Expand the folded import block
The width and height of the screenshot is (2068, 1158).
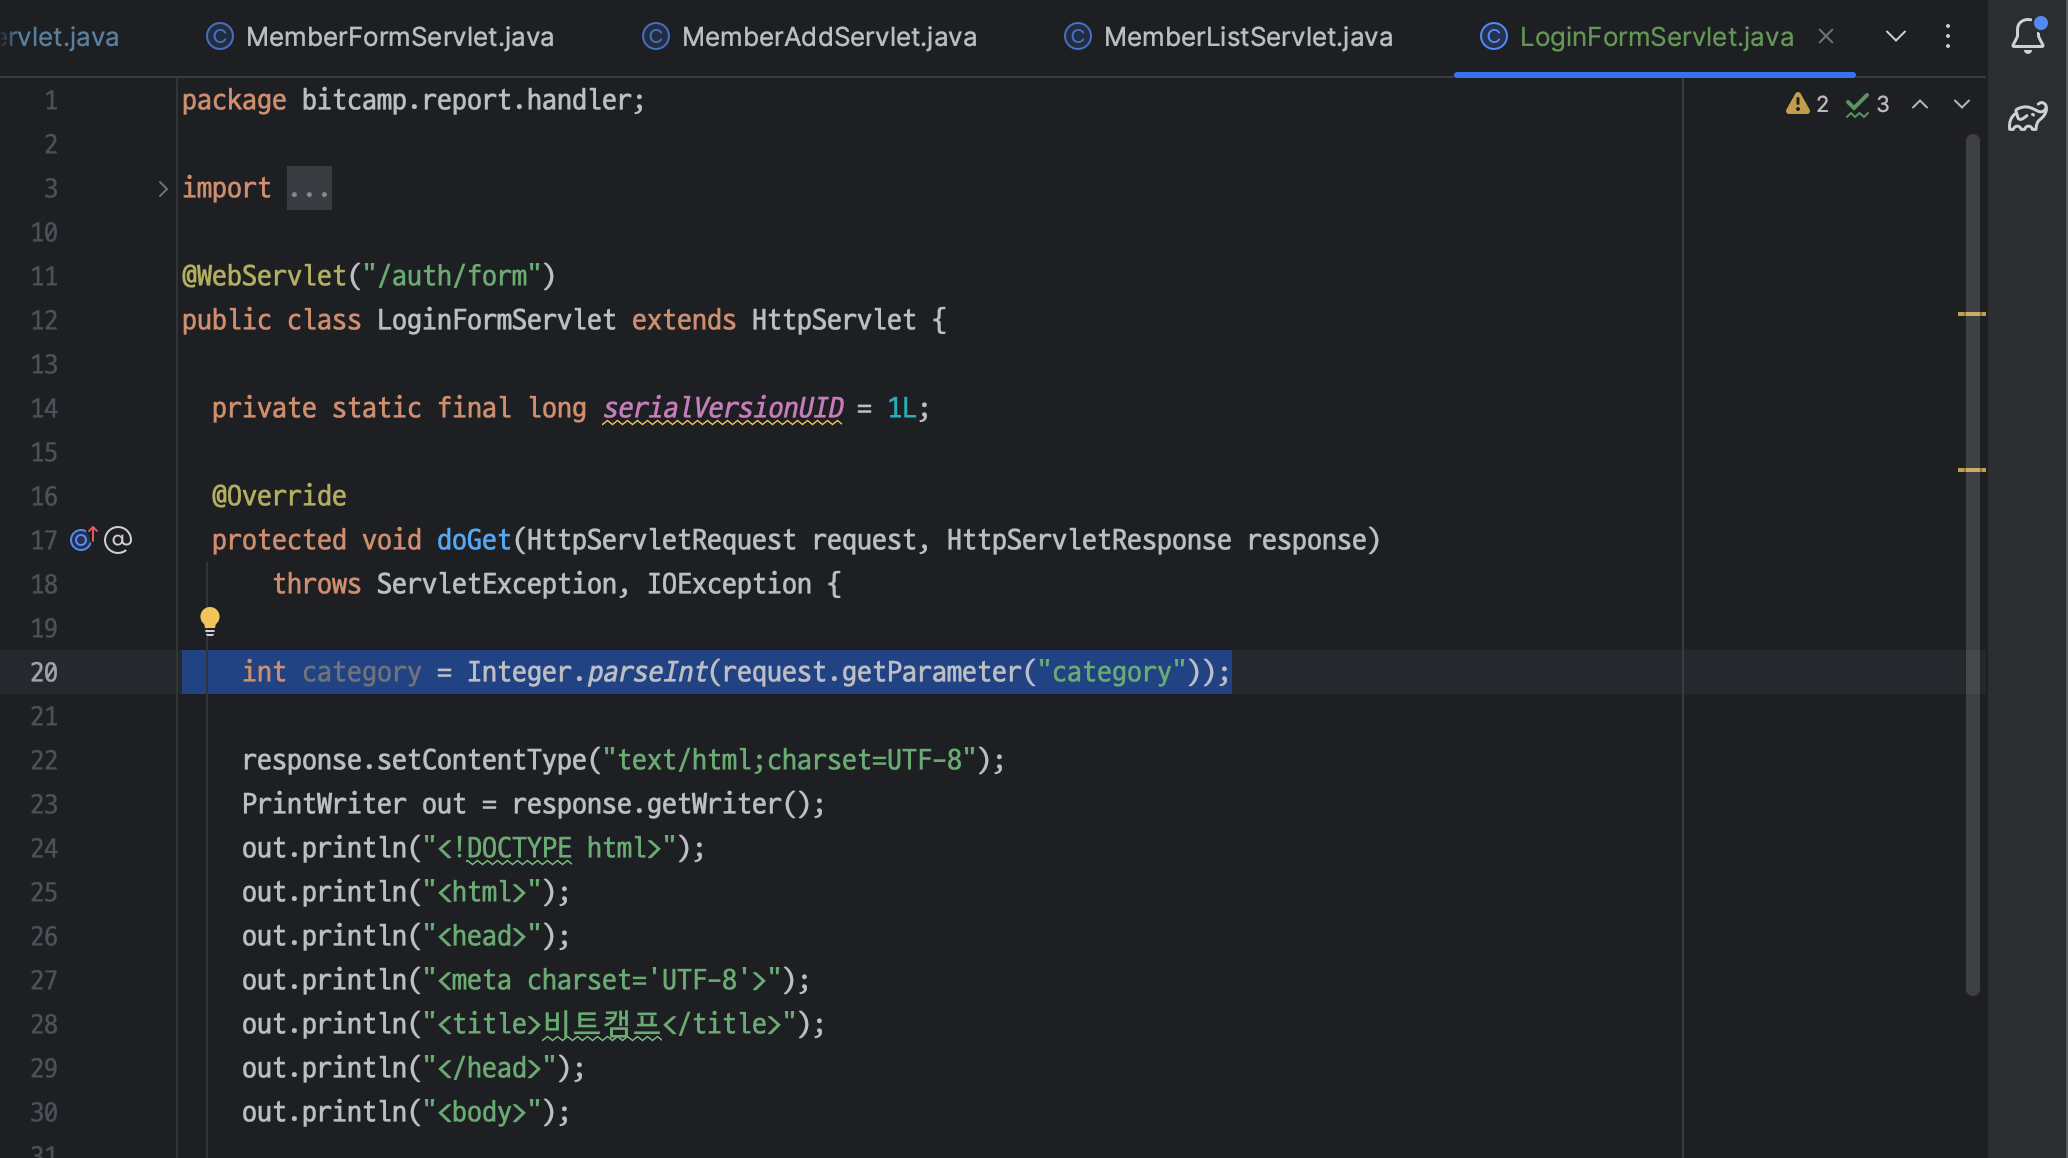click(x=162, y=189)
